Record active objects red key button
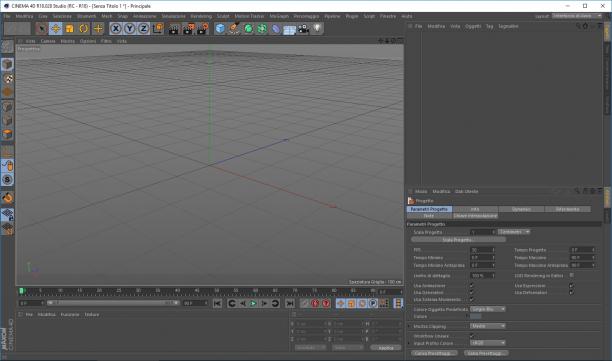 pos(305,303)
